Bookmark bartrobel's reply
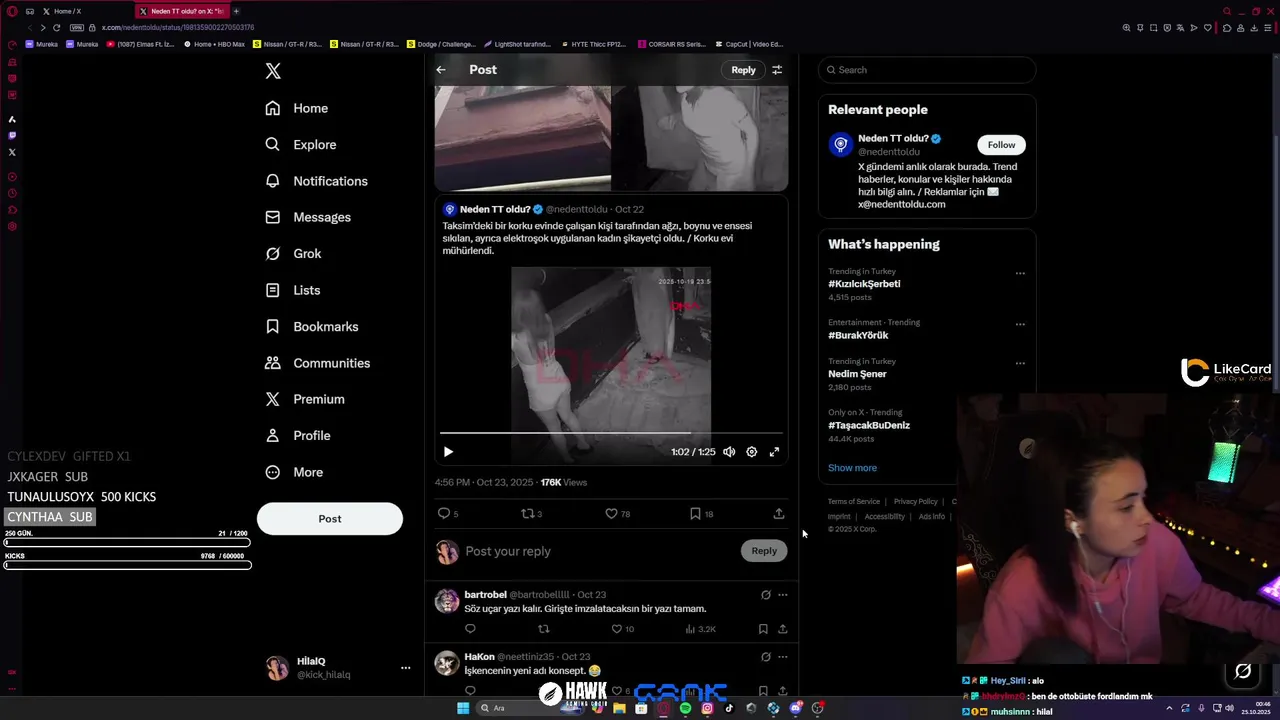Image resolution: width=1280 pixels, height=720 pixels. [763, 629]
